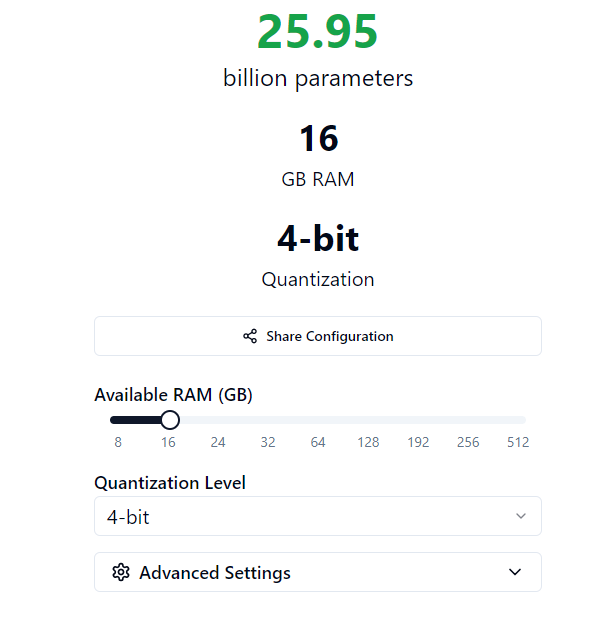Set RAM slider to the 24 GB mark
This screenshot has height=619, width=603.
coord(218,420)
